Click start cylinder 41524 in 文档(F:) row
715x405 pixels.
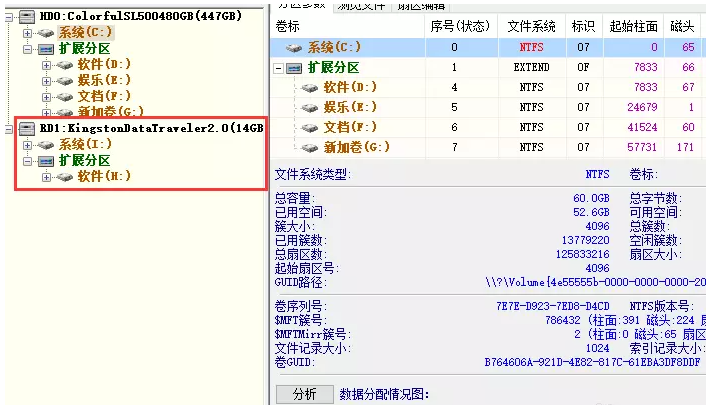(x=642, y=127)
